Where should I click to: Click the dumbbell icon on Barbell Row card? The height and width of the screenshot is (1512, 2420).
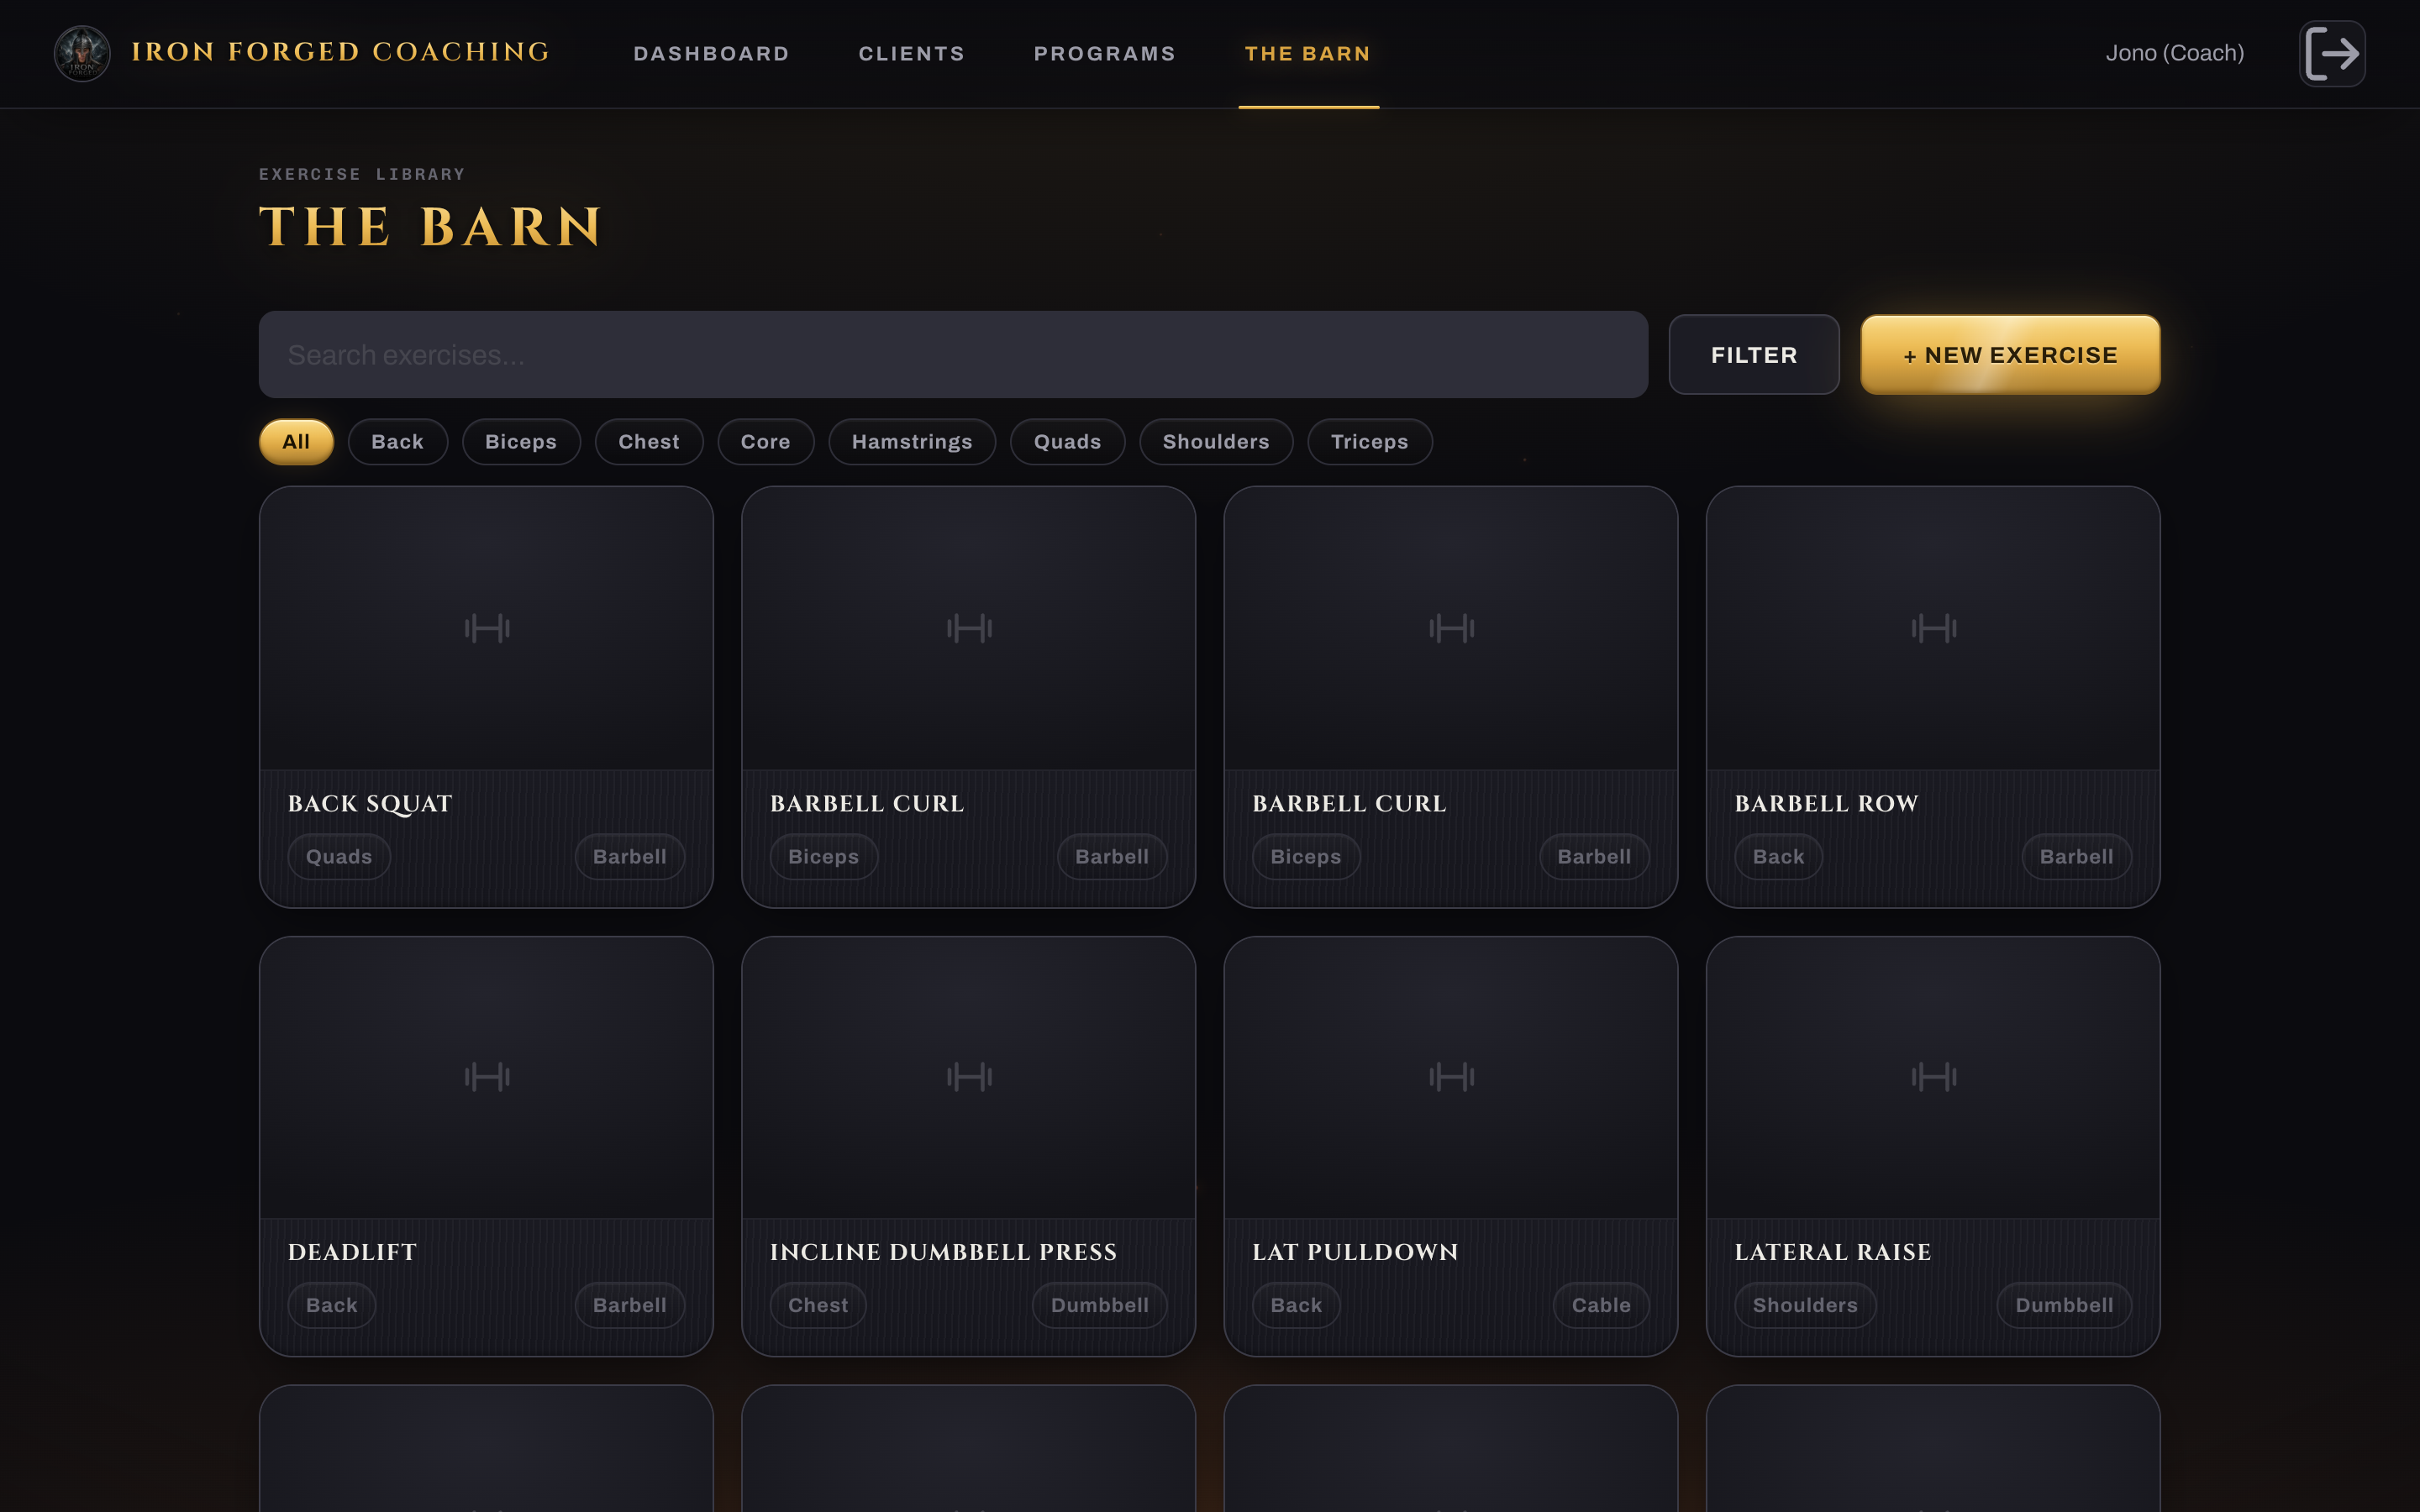click(x=1934, y=628)
